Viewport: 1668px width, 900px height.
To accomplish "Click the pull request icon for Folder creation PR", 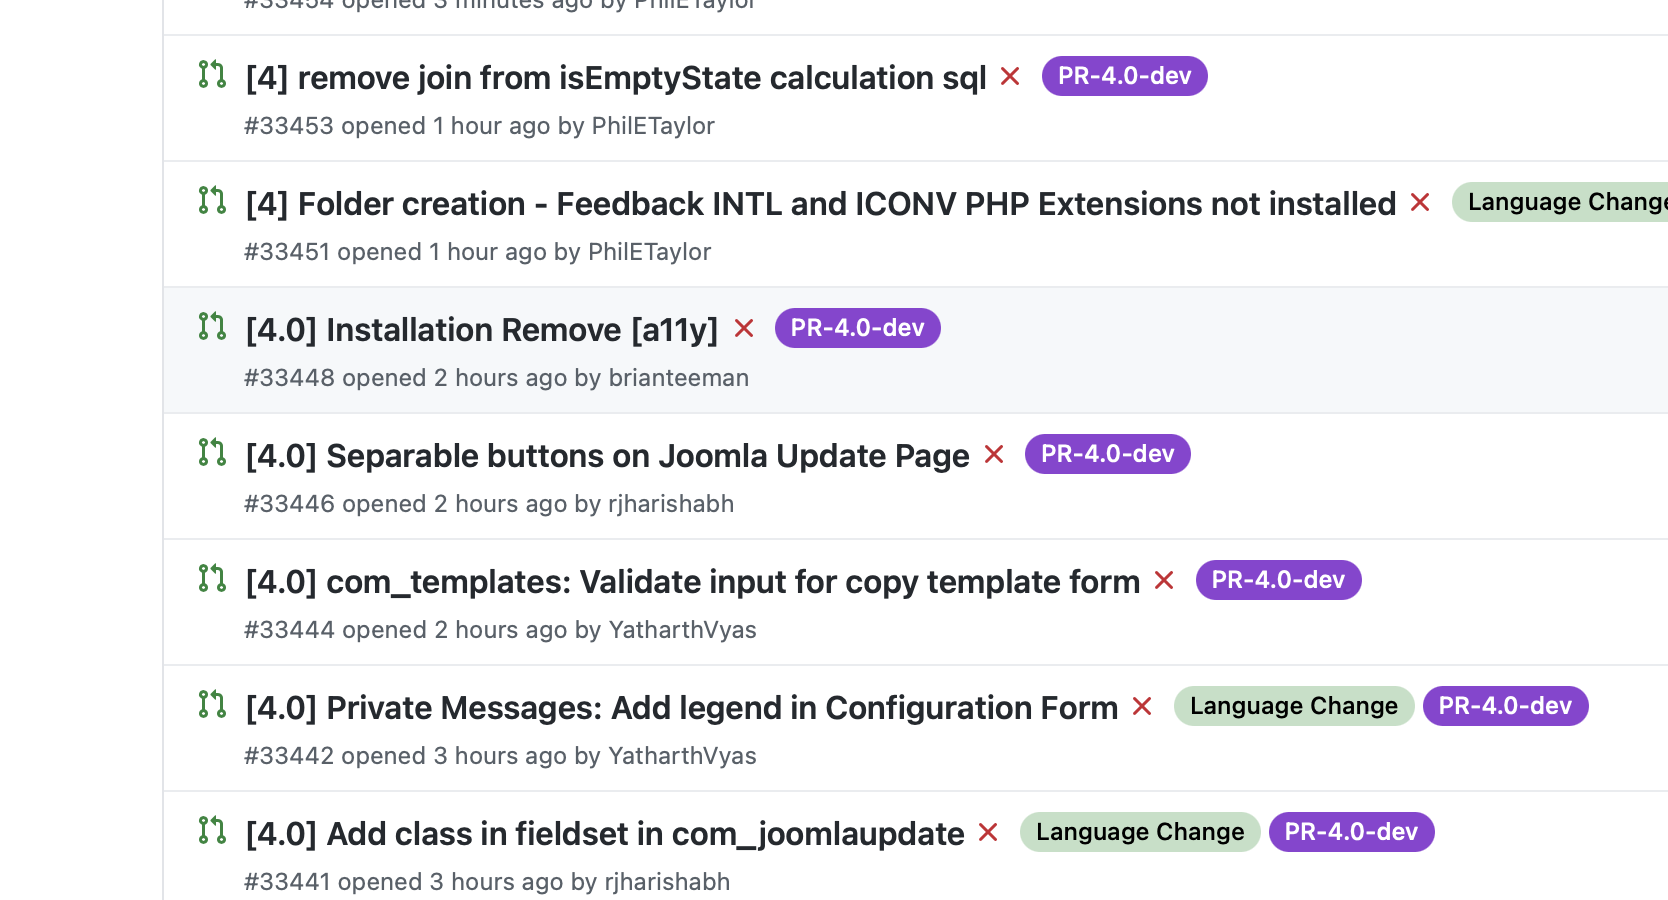I will tap(212, 200).
